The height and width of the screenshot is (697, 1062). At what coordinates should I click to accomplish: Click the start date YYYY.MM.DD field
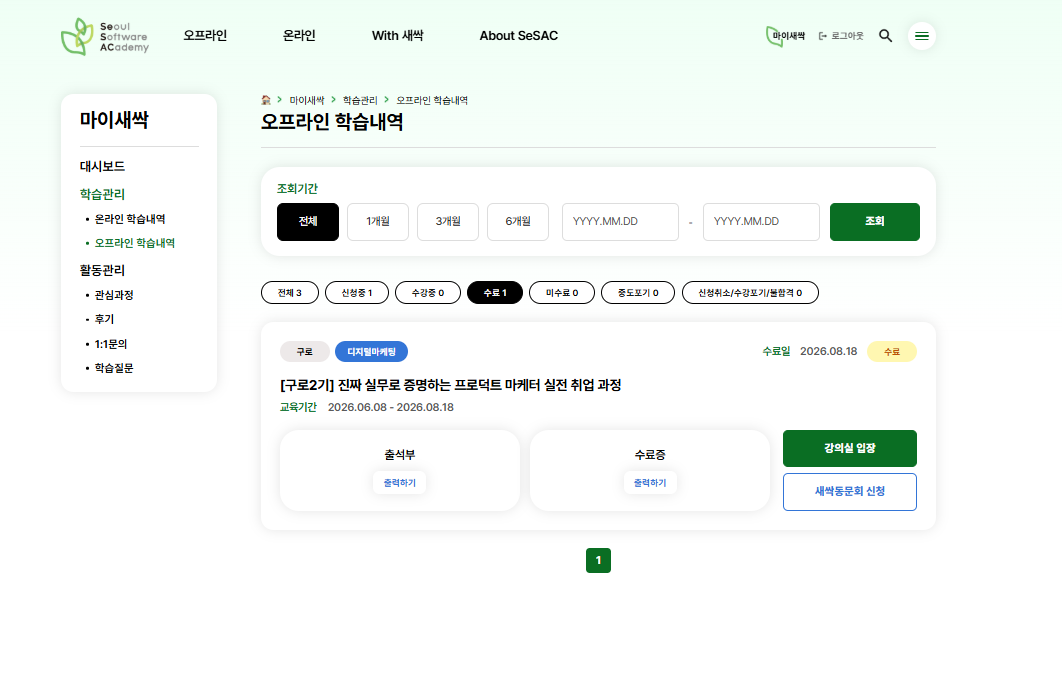click(x=620, y=221)
